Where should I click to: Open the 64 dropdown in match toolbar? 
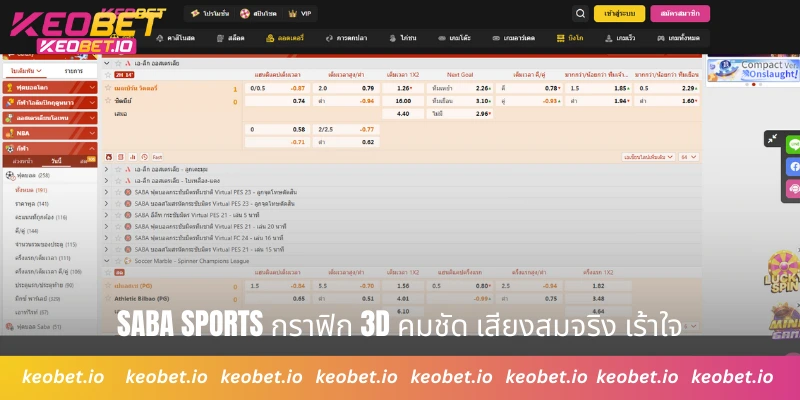click(x=689, y=157)
